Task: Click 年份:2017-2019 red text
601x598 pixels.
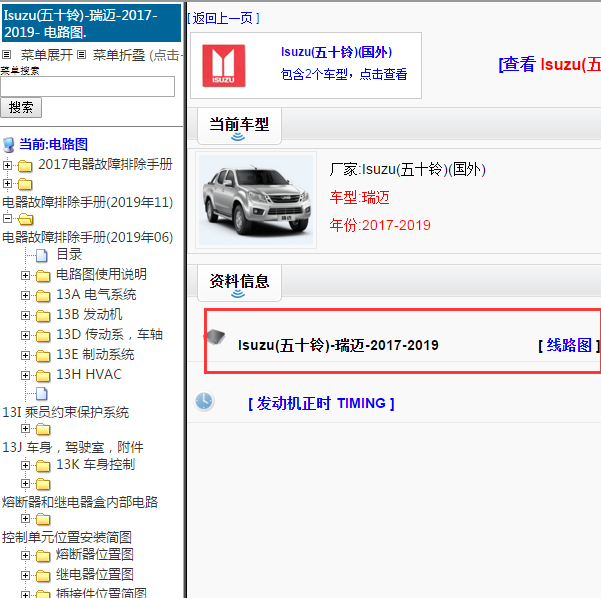Action: 380,225
